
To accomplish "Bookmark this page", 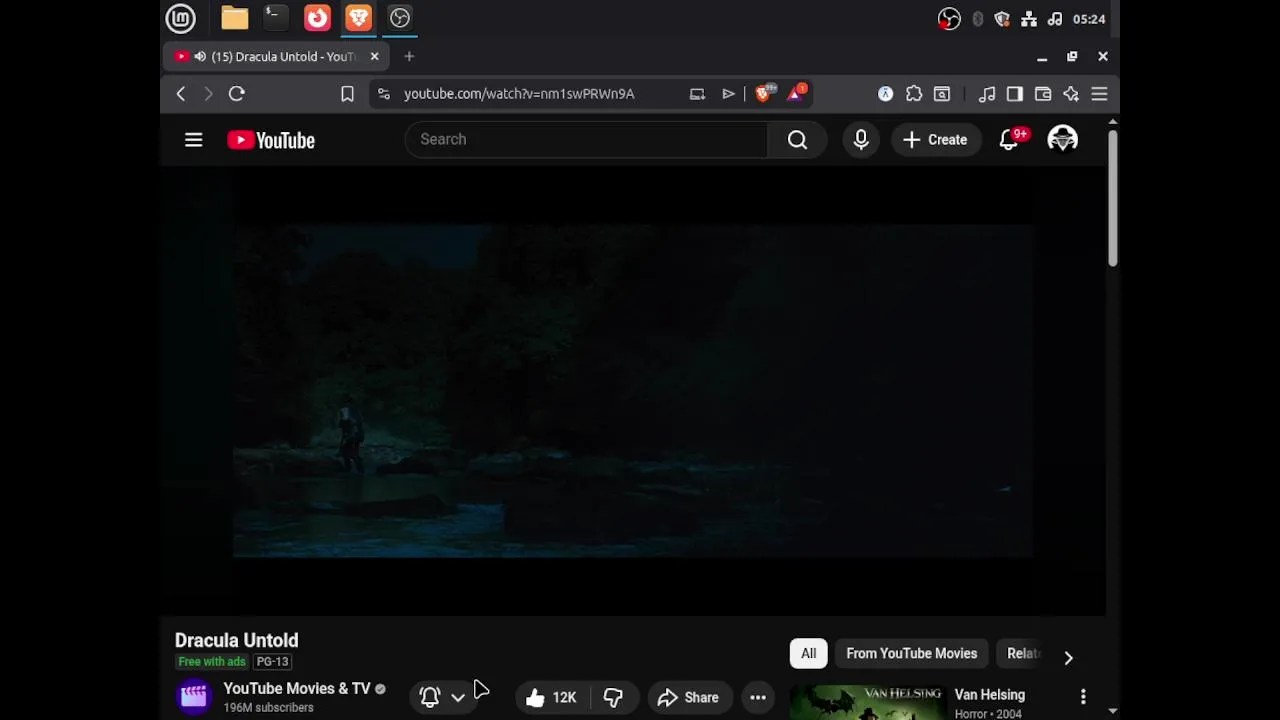I will (x=347, y=93).
